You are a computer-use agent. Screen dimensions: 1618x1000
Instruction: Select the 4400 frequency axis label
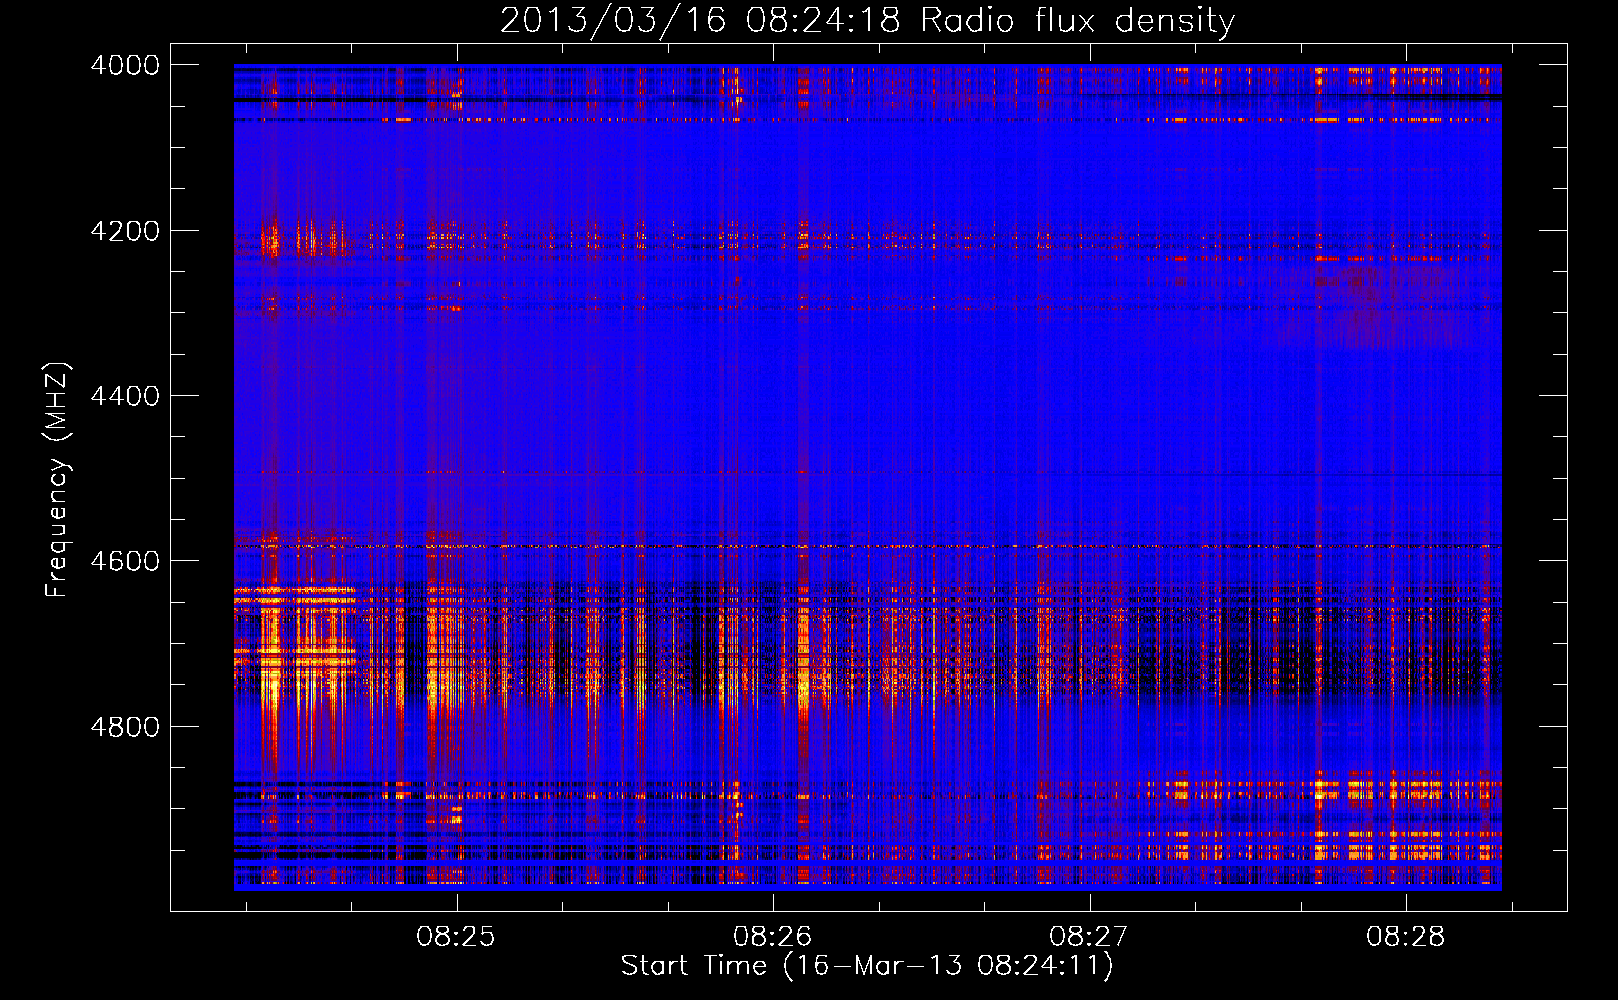coord(125,396)
